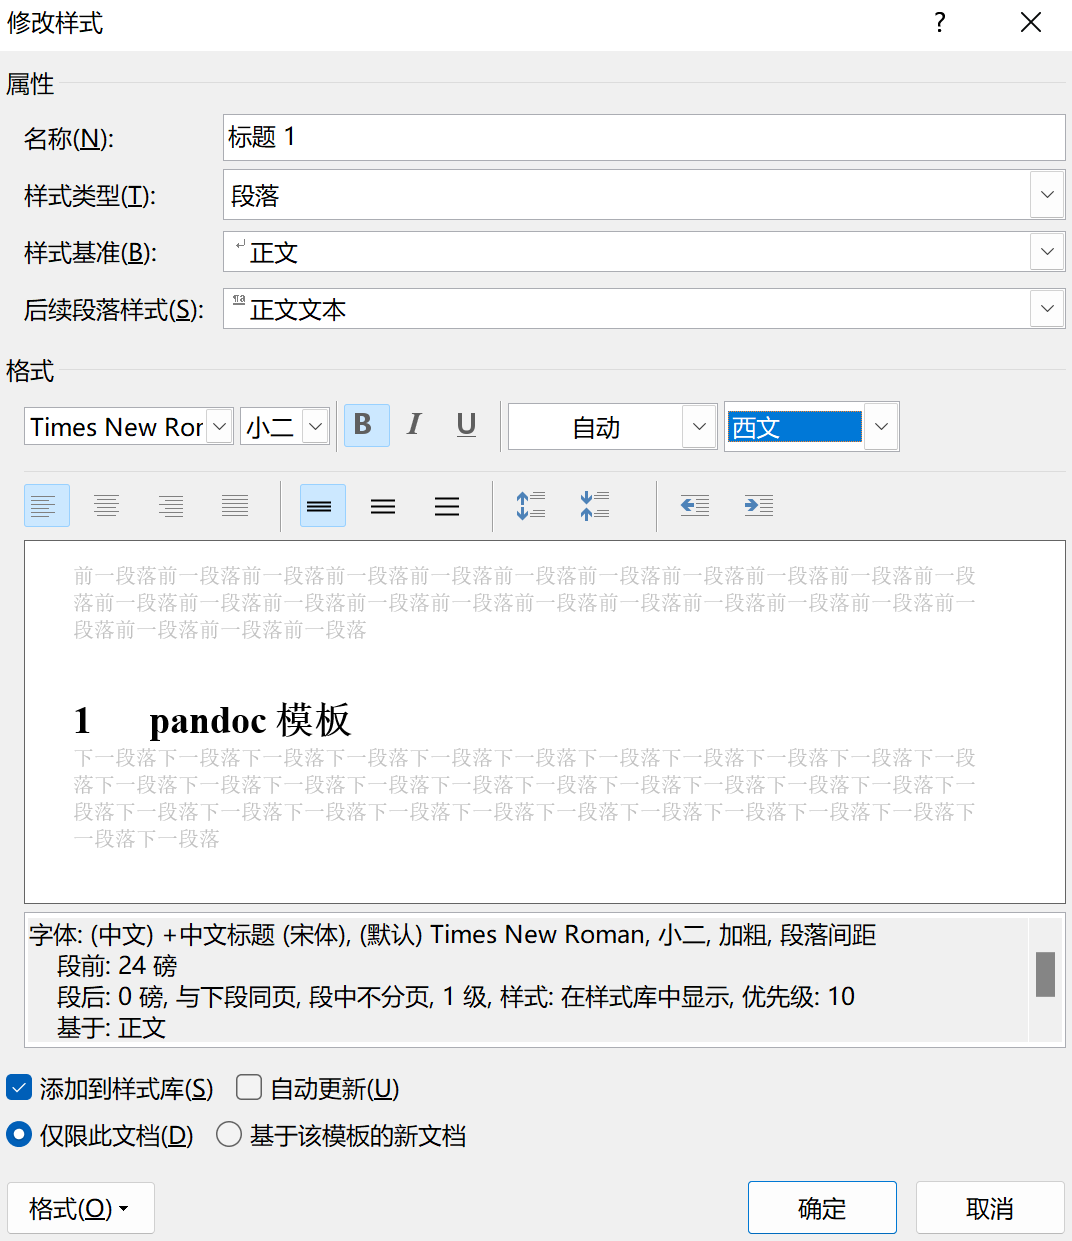Viewport: 1072px width, 1241px height.
Task: Toggle Bold formatting button
Action: tap(366, 426)
